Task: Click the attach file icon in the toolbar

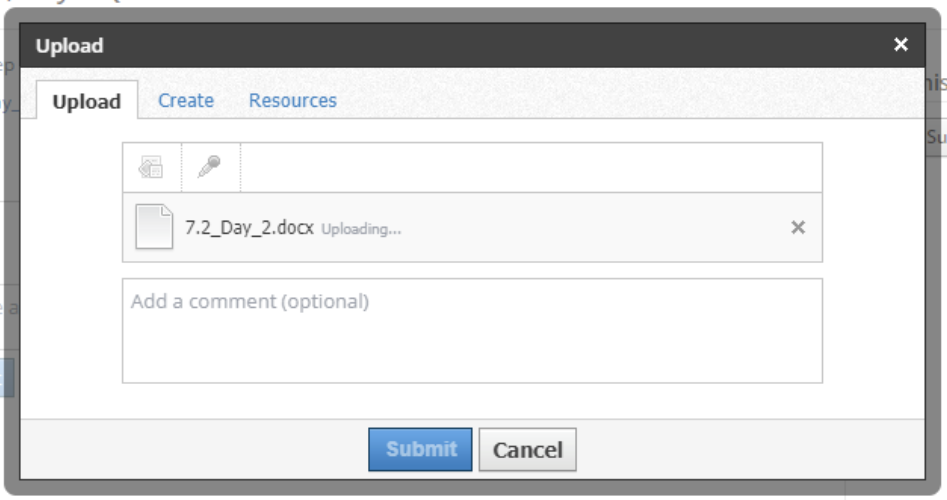Action: (x=151, y=168)
